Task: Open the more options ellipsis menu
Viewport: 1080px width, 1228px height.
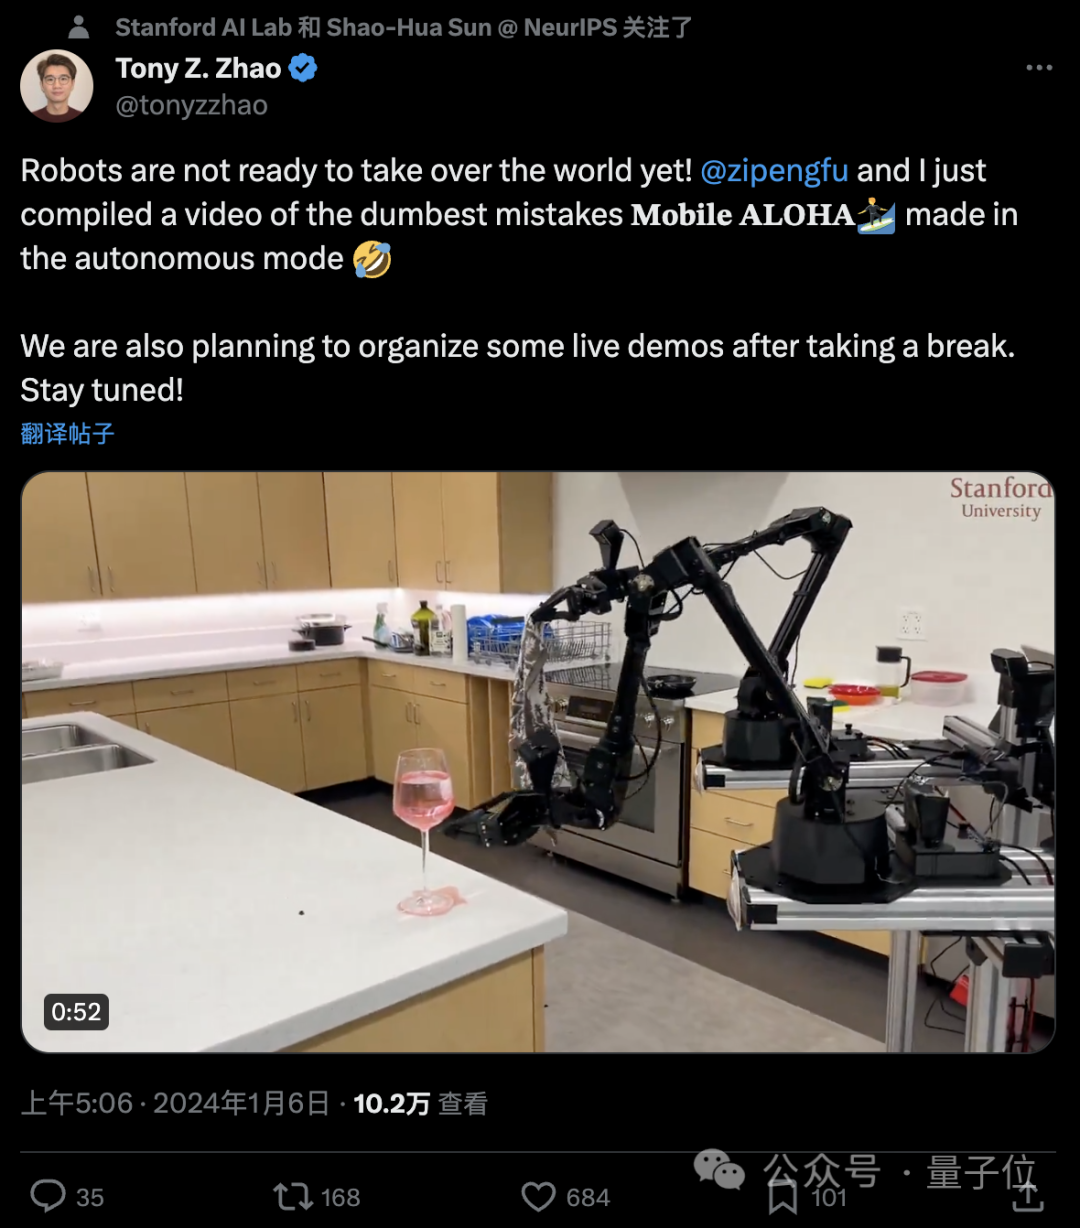Action: pyautogui.click(x=1039, y=68)
